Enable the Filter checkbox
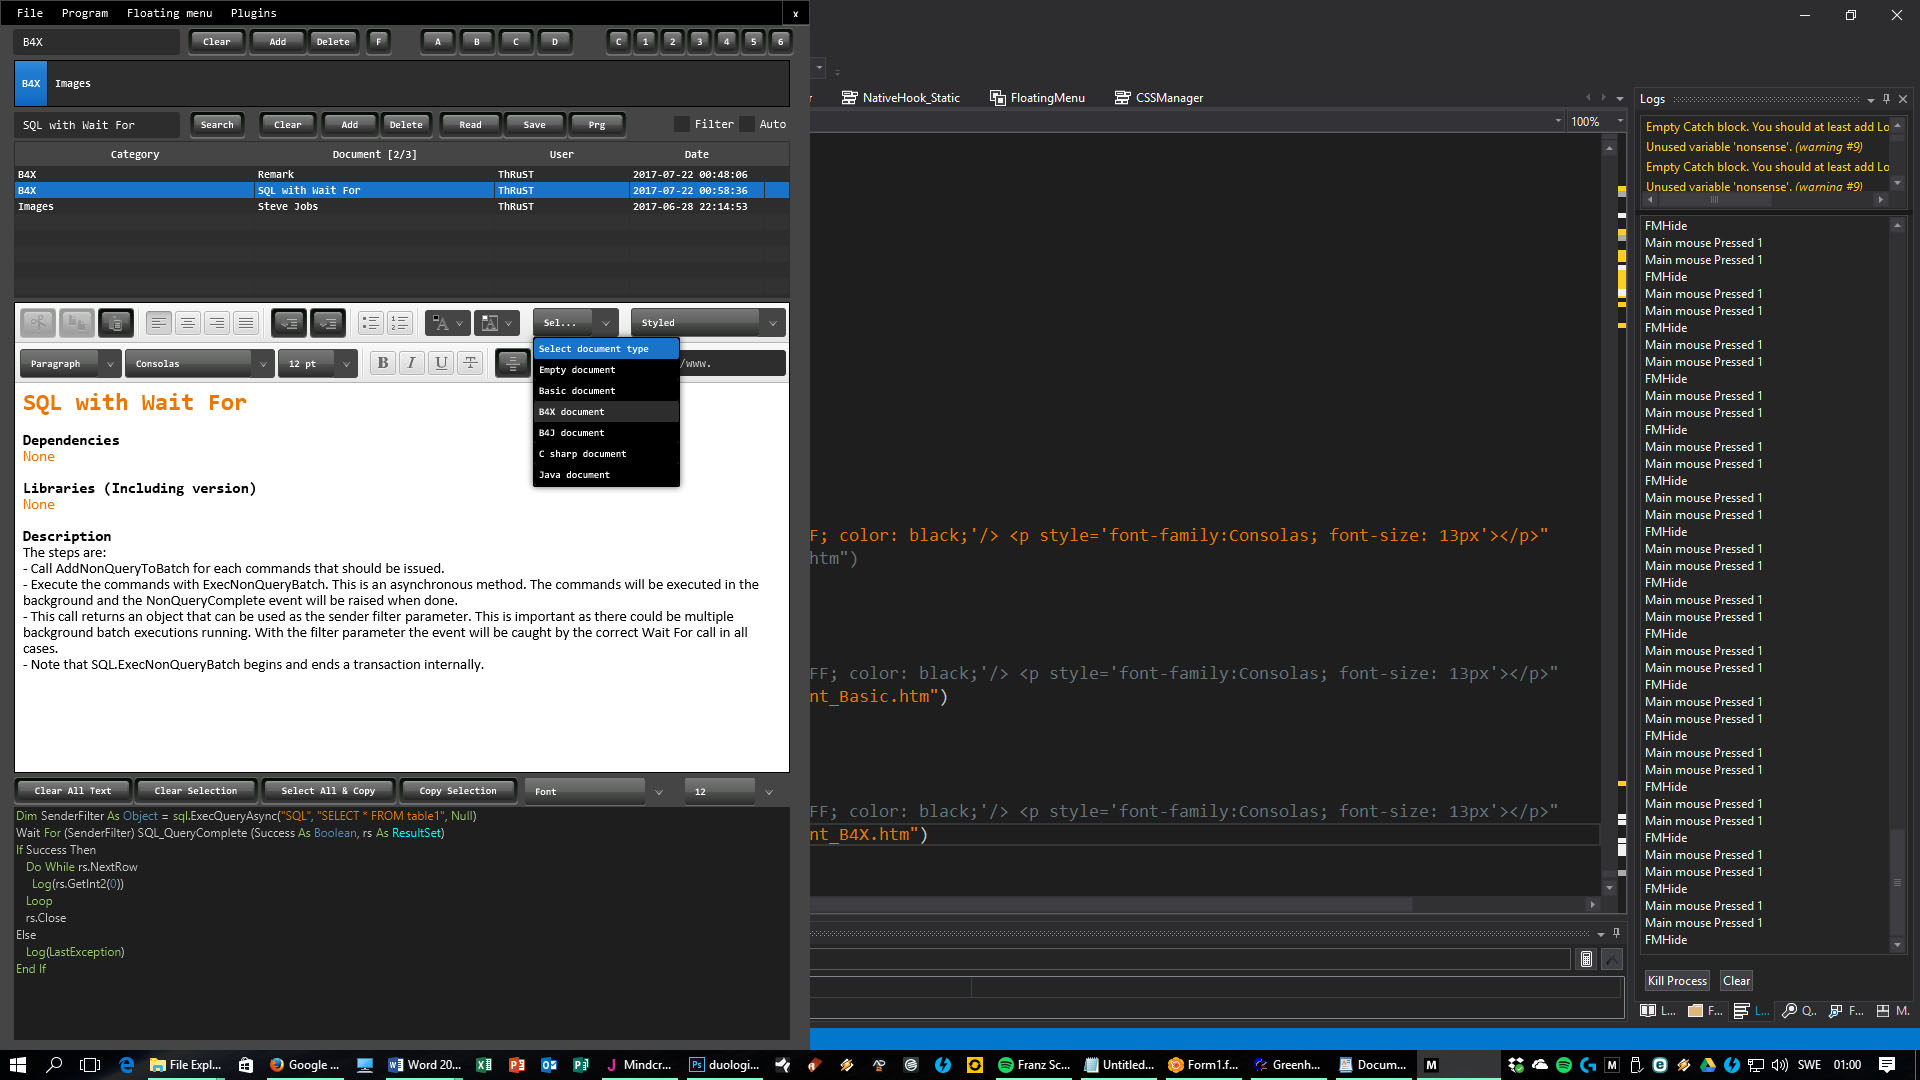 682,125
